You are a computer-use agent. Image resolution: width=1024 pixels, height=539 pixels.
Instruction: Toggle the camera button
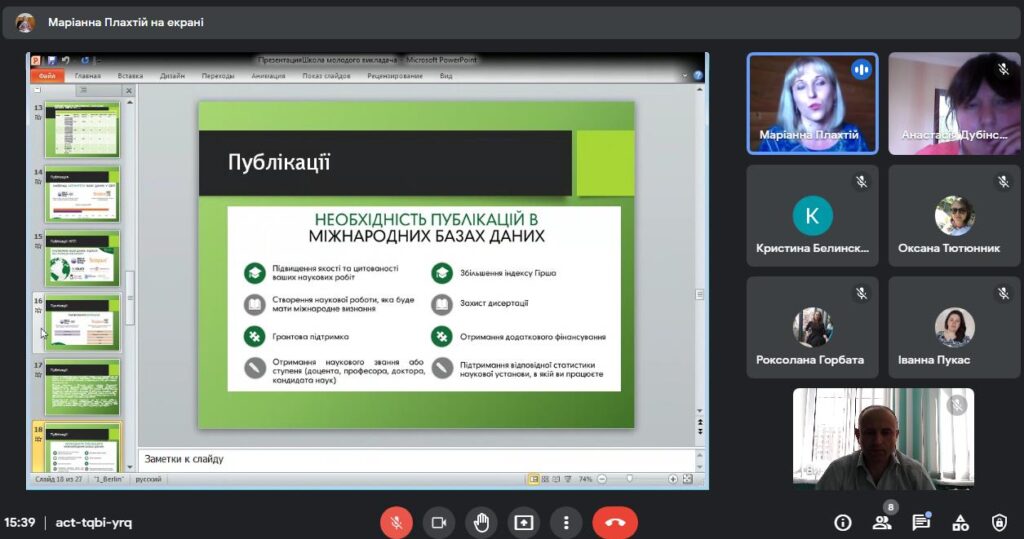pyautogui.click(x=438, y=522)
